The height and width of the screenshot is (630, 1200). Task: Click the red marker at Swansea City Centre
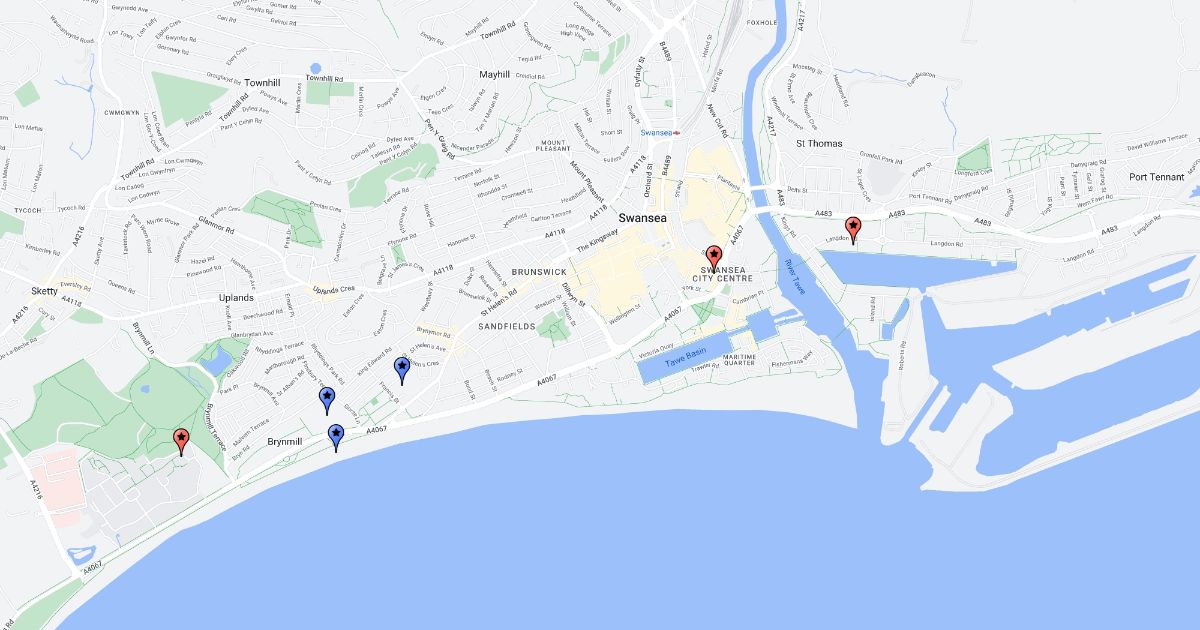(x=714, y=258)
